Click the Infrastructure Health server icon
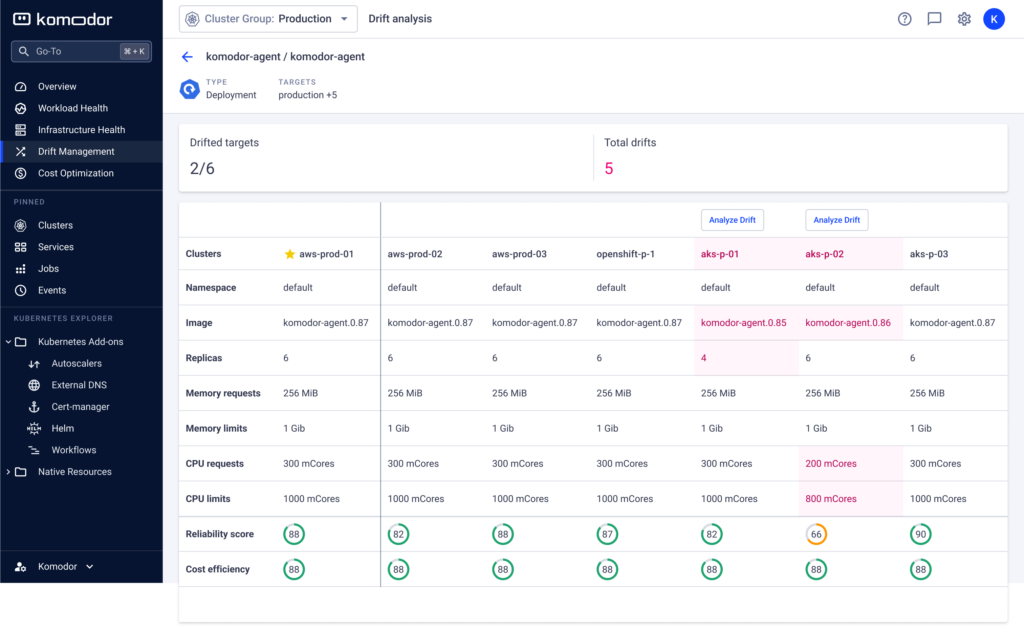Viewport: 1024px width, 633px height. (x=21, y=129)
